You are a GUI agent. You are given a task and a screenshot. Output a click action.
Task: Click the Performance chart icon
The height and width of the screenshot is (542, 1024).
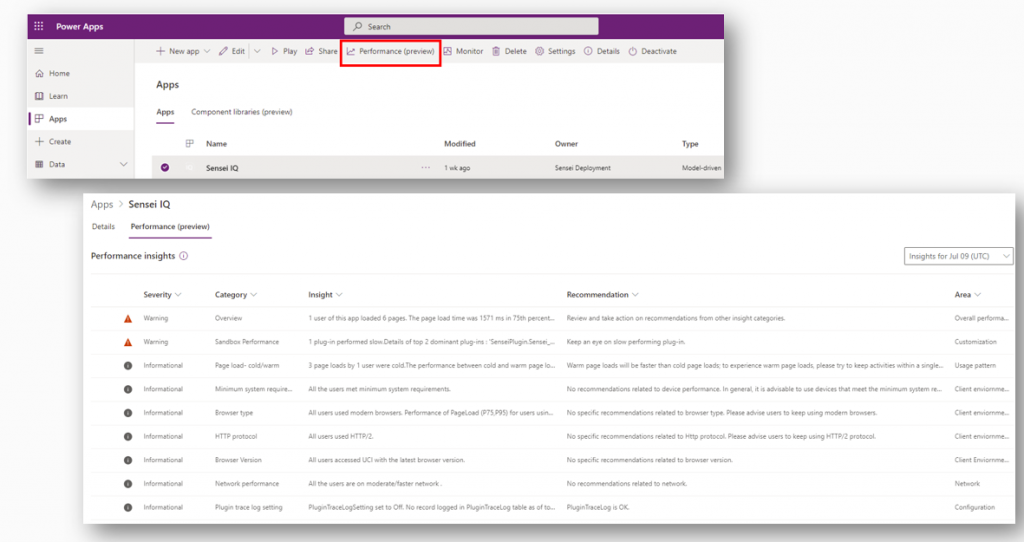(x=351, y=51)
